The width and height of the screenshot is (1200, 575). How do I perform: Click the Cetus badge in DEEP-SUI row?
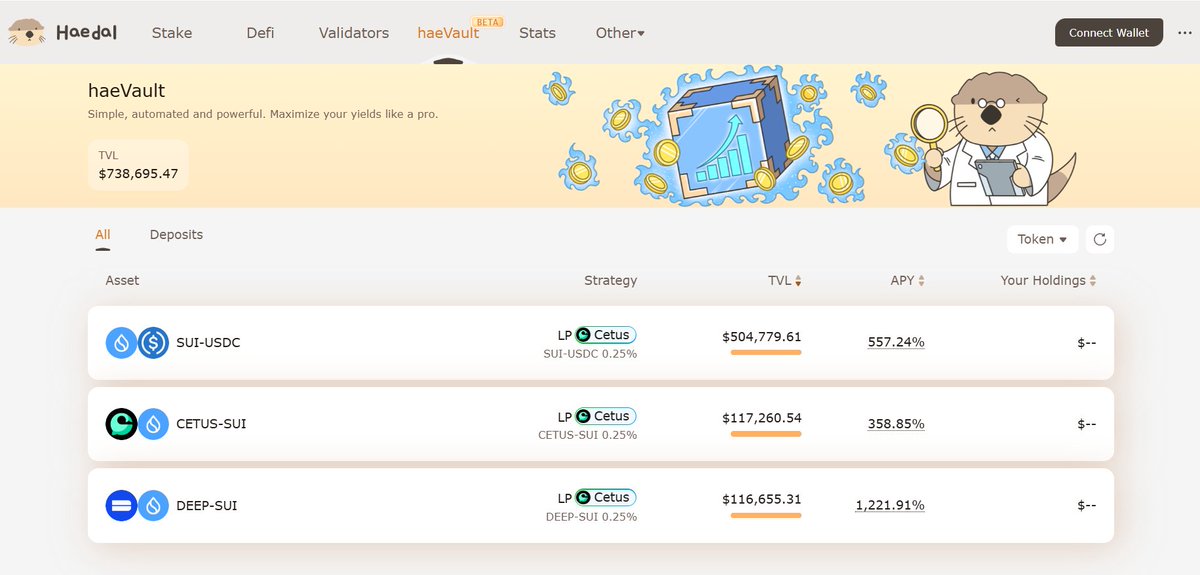pos(606,497)
